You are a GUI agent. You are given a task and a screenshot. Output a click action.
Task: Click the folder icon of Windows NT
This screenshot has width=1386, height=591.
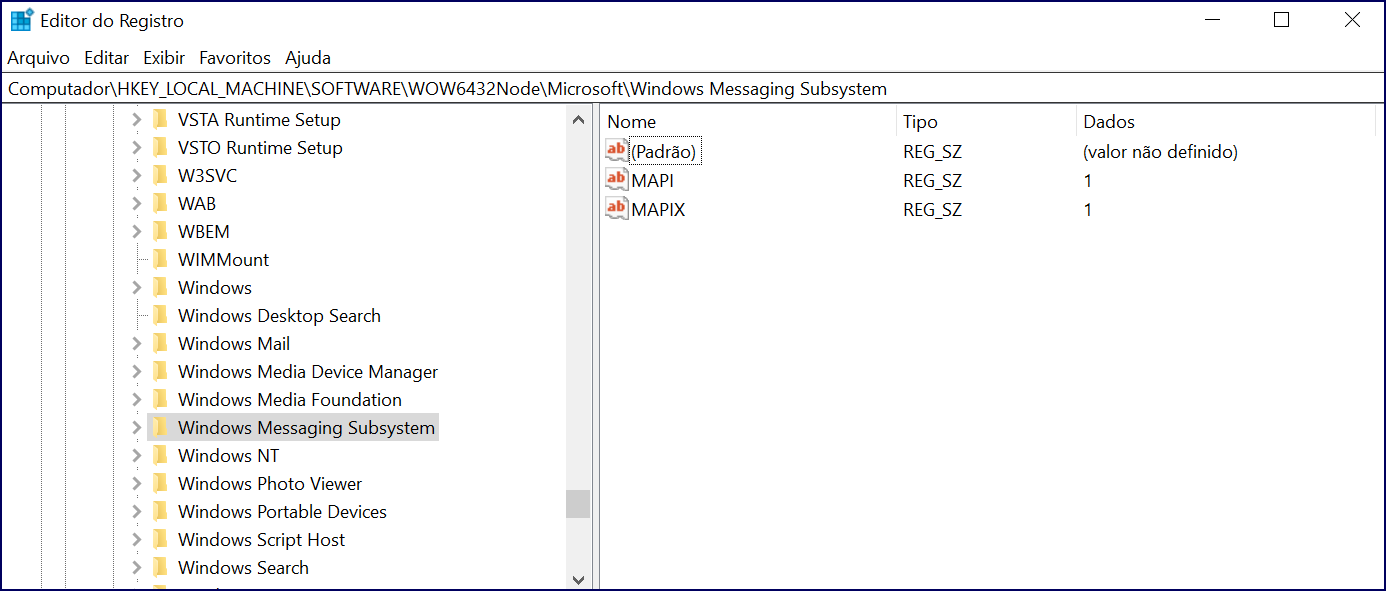click(160, 455)
